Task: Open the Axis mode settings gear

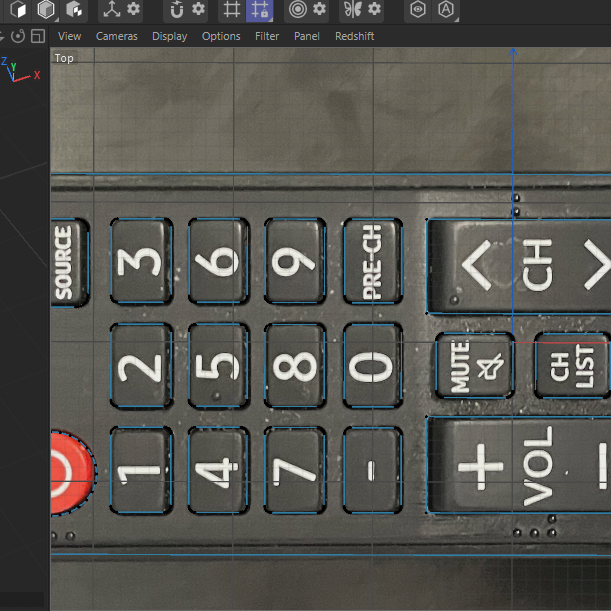Action: coord(133,9)
